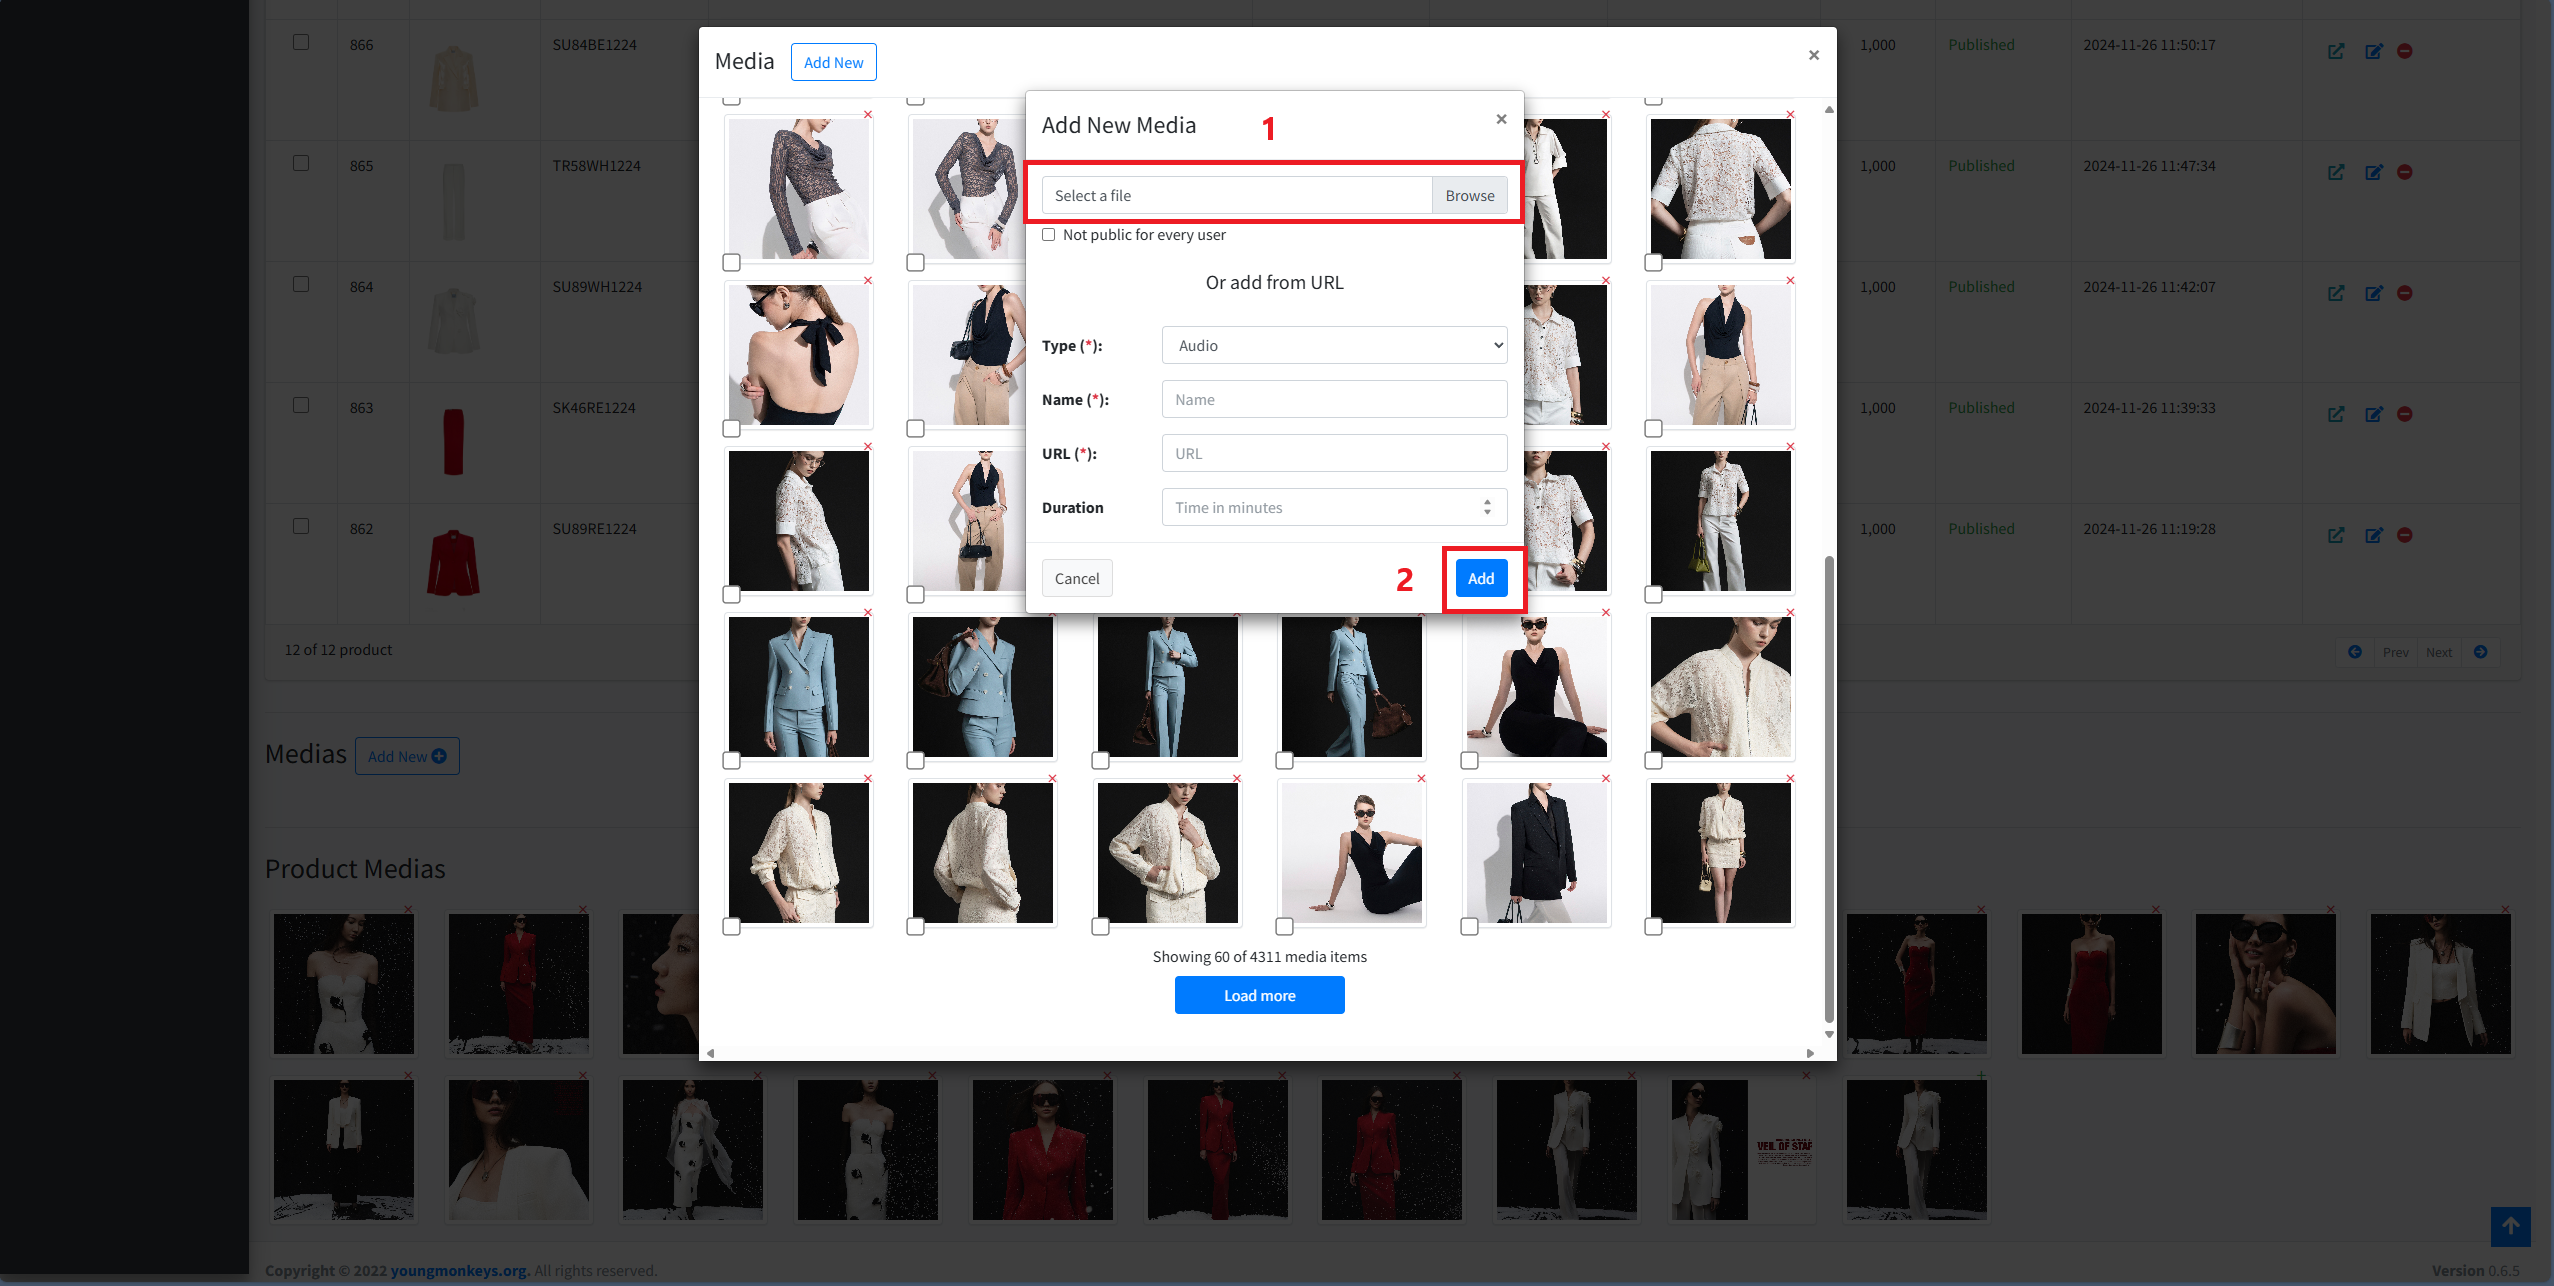
Task: Open the youngmonkeys.org footer link
Action: tap(458, 1270)
